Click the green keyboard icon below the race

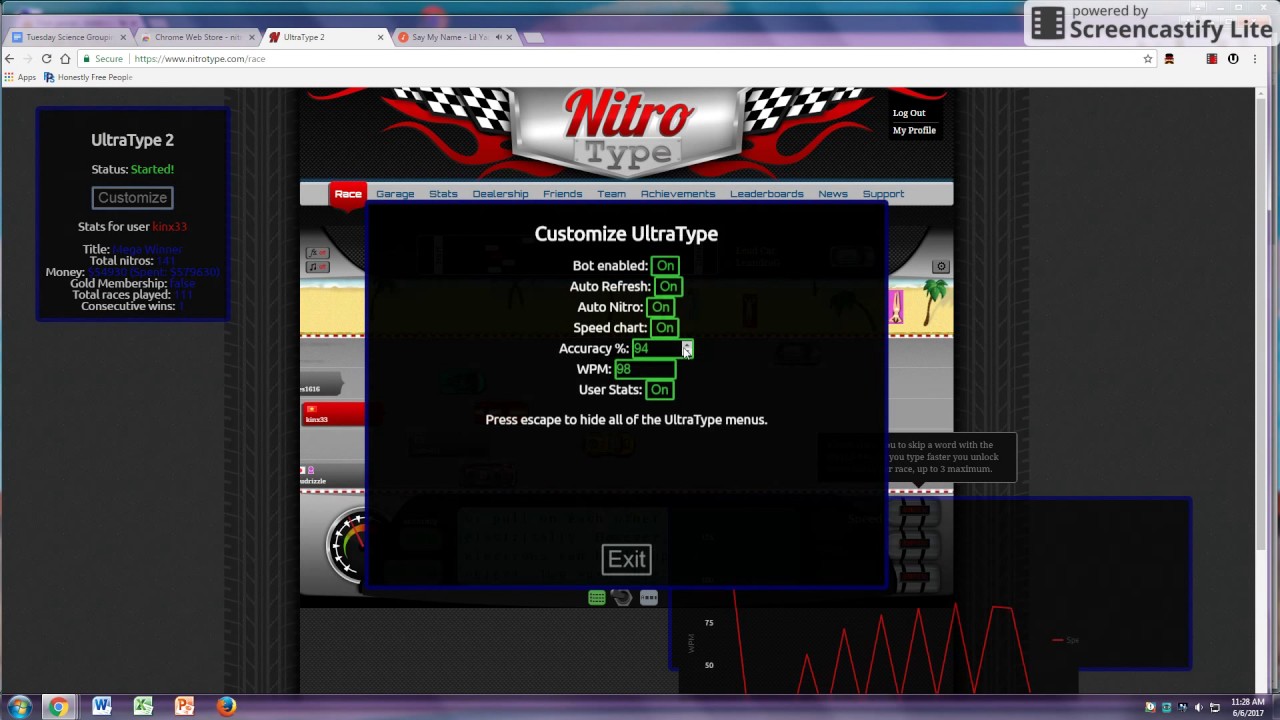pyautogui.click(x=597, y=598)
